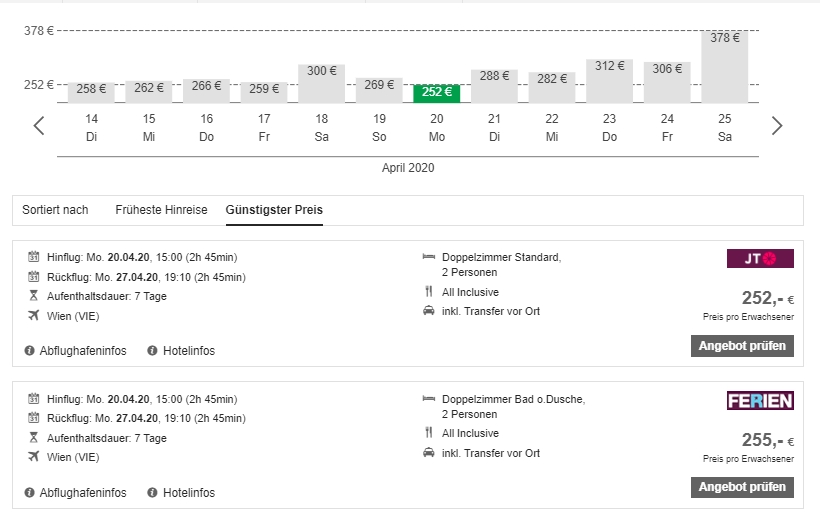Select the 378 € bar for Saturday 25

(725, 67)
